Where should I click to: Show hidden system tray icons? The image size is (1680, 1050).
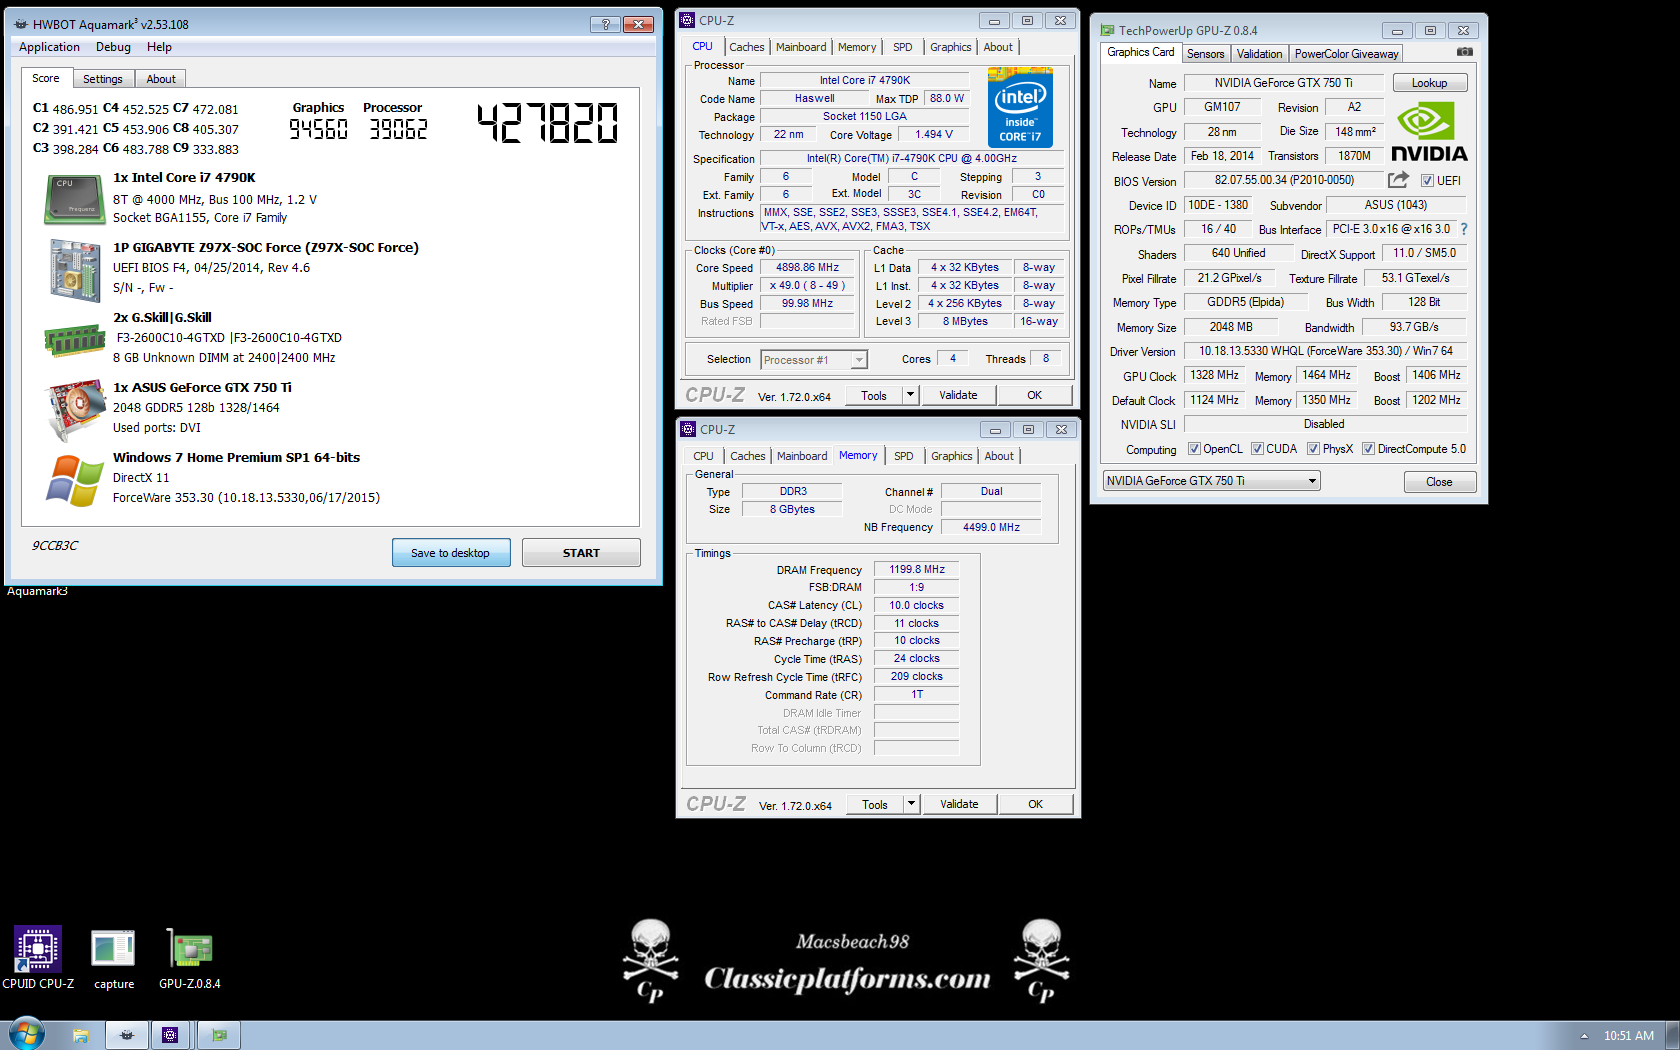(1584, 1036)
